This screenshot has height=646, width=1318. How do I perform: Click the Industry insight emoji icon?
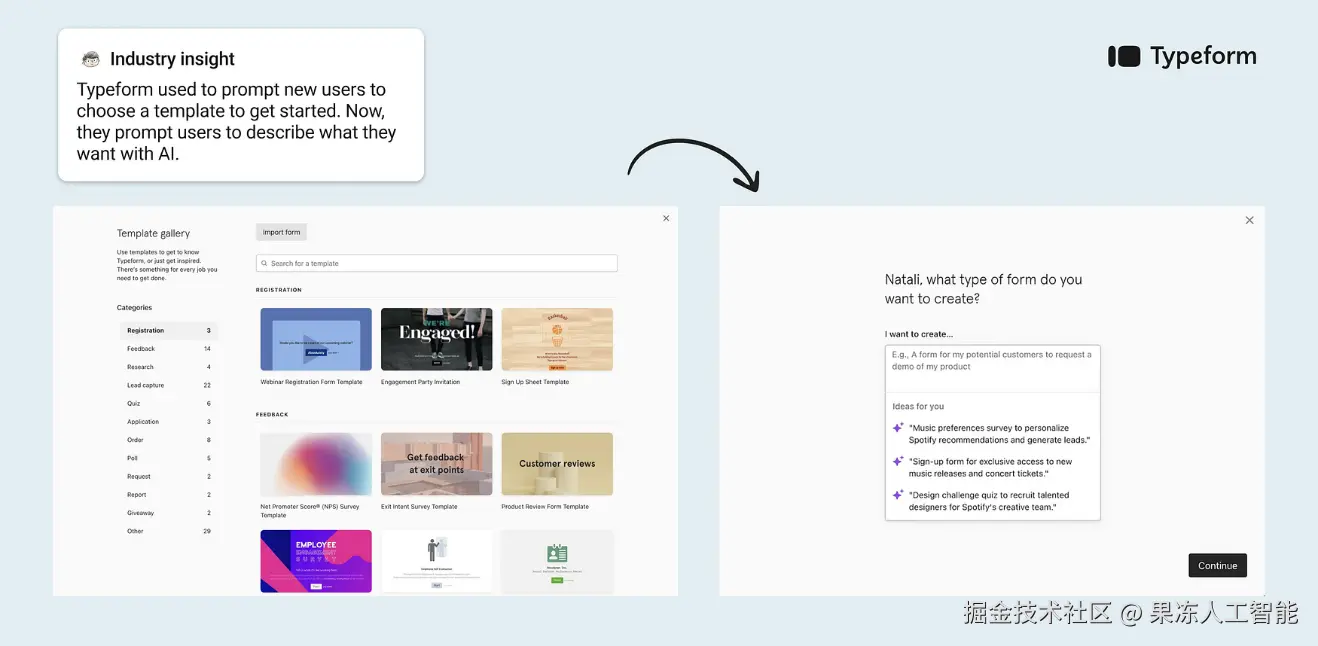(91, 59)
